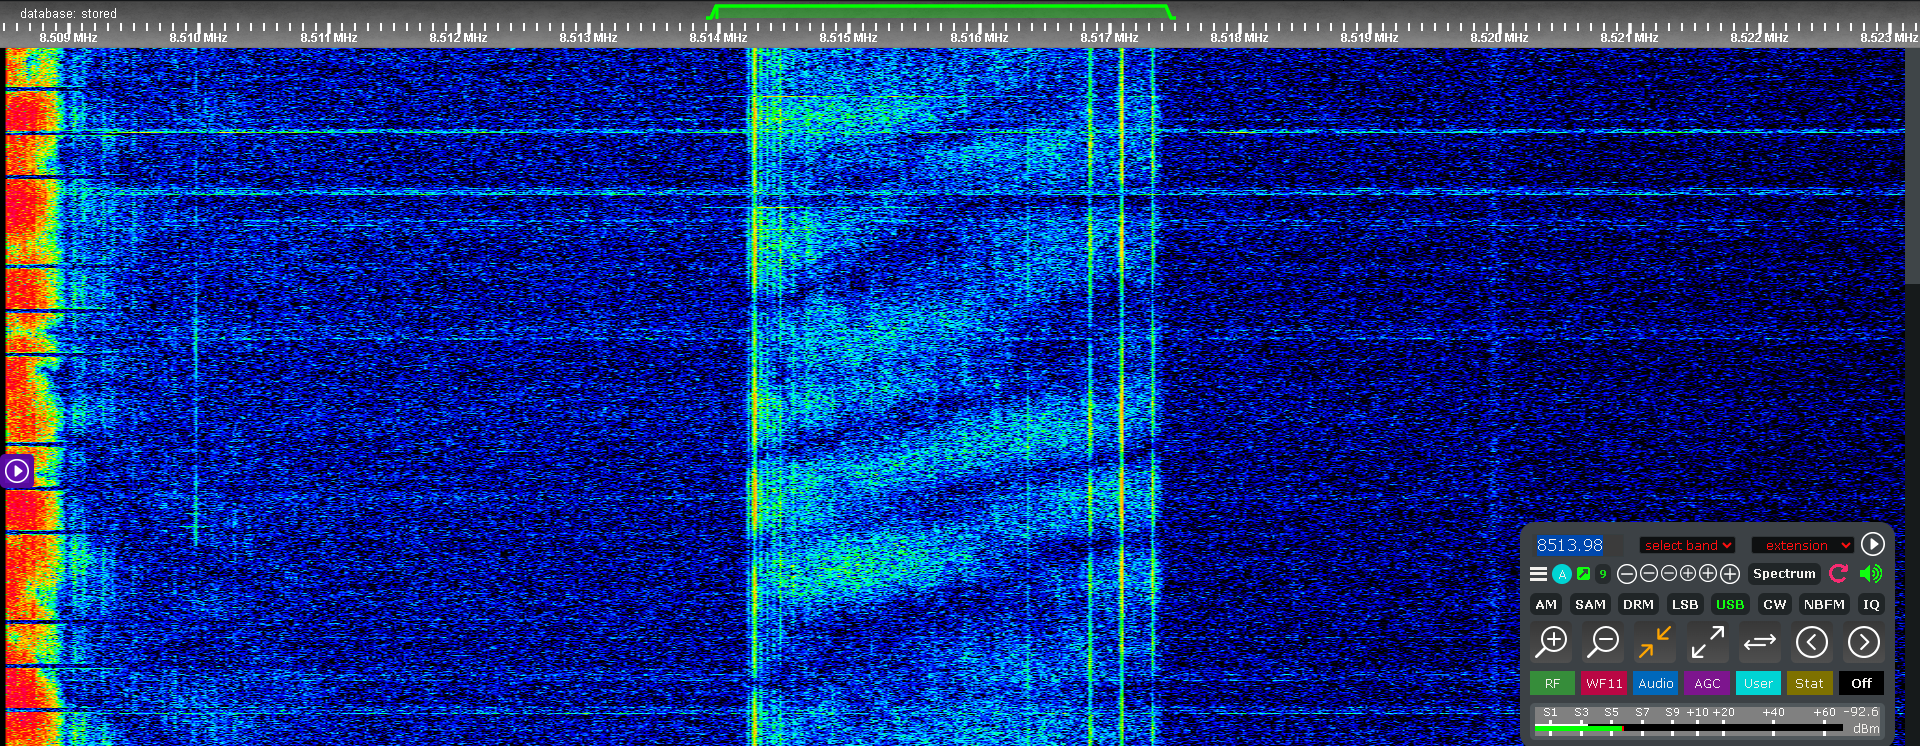Select SAM demodulation mode
The width and height of the screenshot is (1920, 746).
(1590, 604)
